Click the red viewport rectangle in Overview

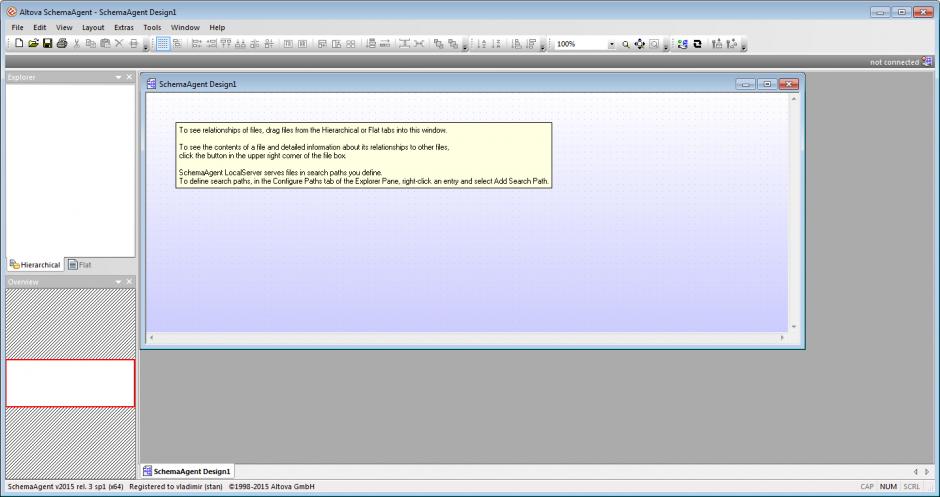pyautogui.click(x=70, y=383)
